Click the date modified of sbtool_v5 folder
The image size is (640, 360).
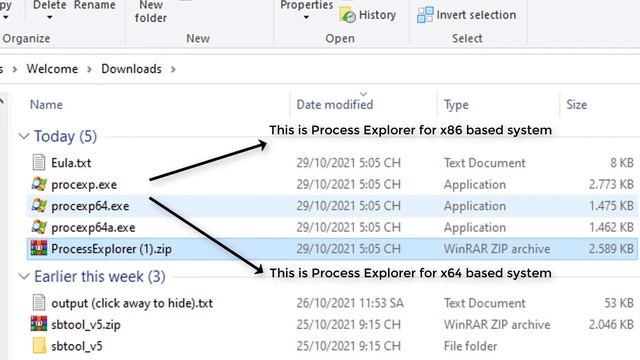(349, 346)
